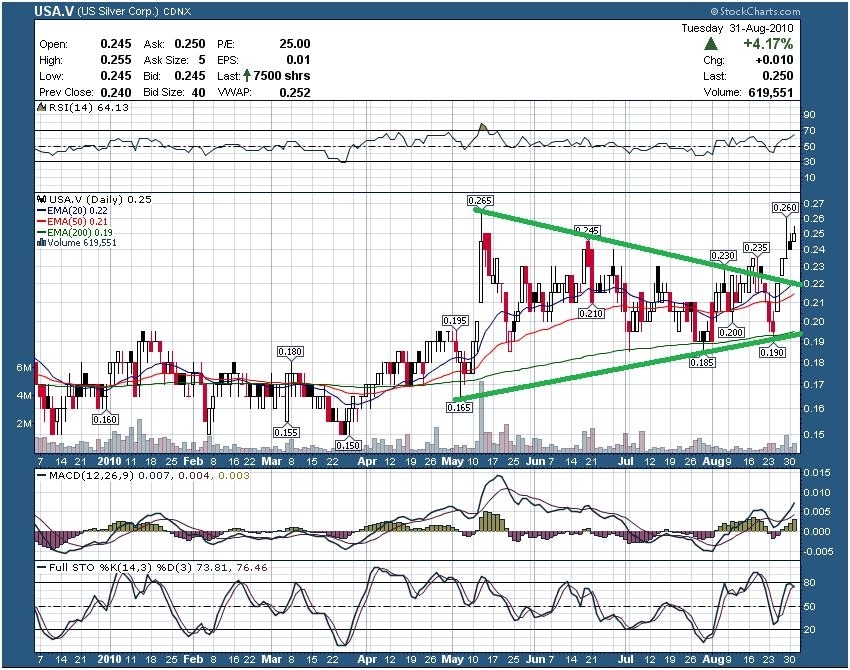The height and width of the screenshot is (670, 850).
Task: Click the +4.17% change percentage
Action: tap(768, 44)
